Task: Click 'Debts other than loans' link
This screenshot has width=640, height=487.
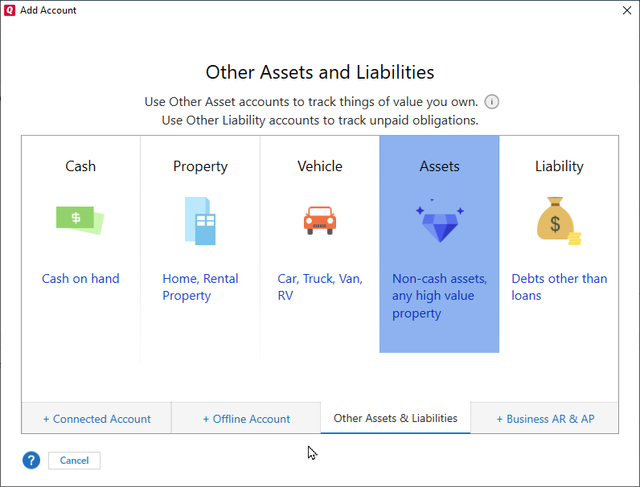Action: pos(559,287)
